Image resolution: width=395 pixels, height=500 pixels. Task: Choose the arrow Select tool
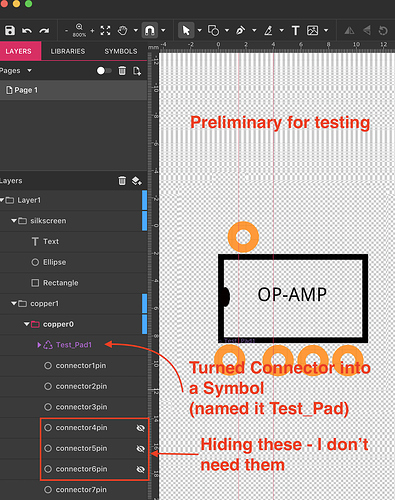click(186, 31)
